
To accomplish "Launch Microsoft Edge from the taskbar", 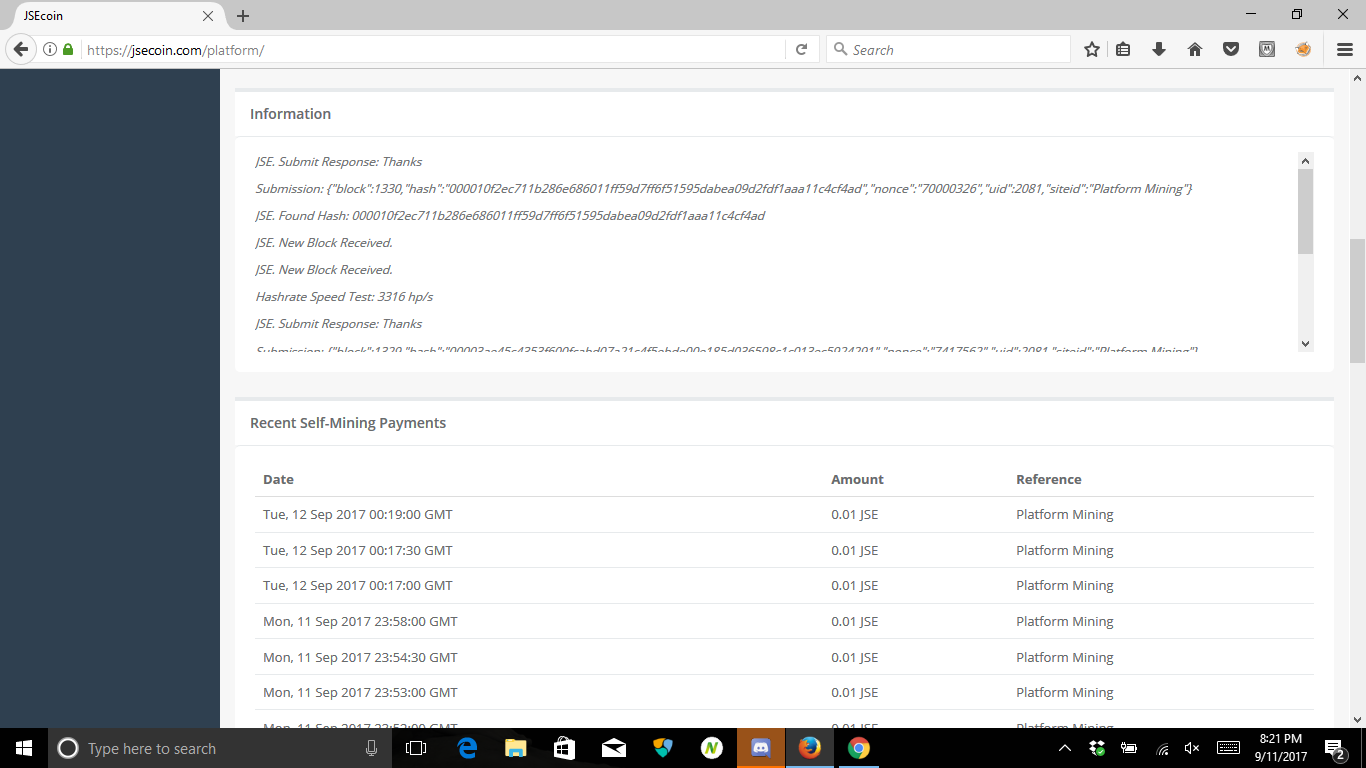I will pos(467,748).
